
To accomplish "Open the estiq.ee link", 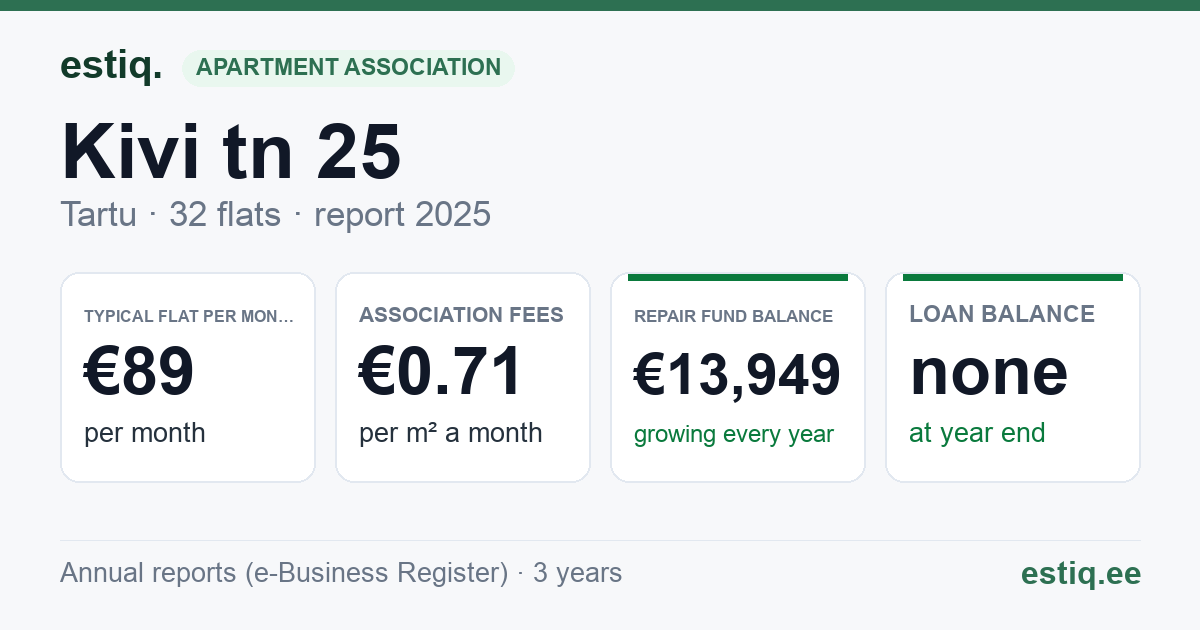I will (x=1081, y=573).
